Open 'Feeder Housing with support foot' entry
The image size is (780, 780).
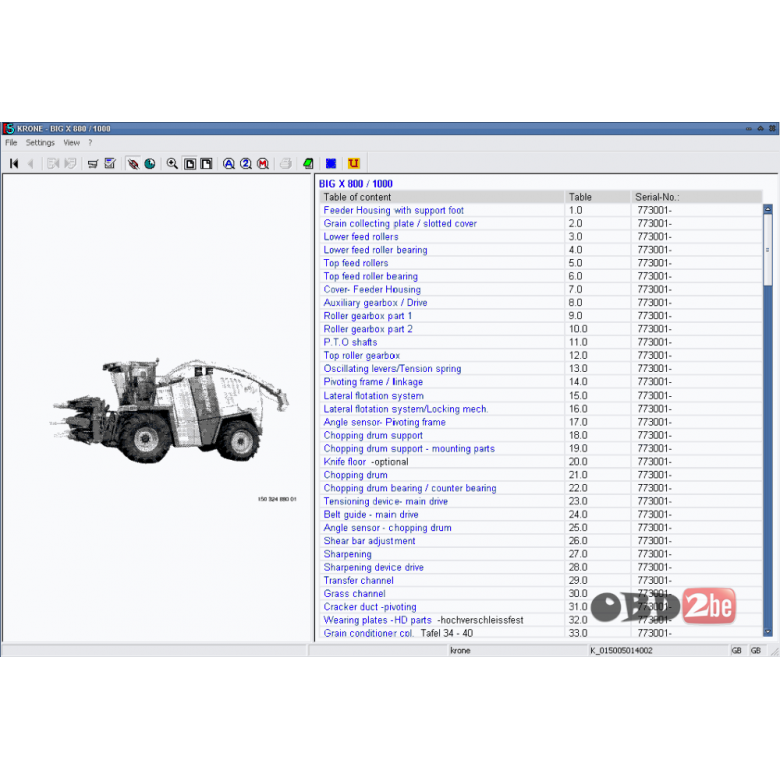tap(393, 210)
